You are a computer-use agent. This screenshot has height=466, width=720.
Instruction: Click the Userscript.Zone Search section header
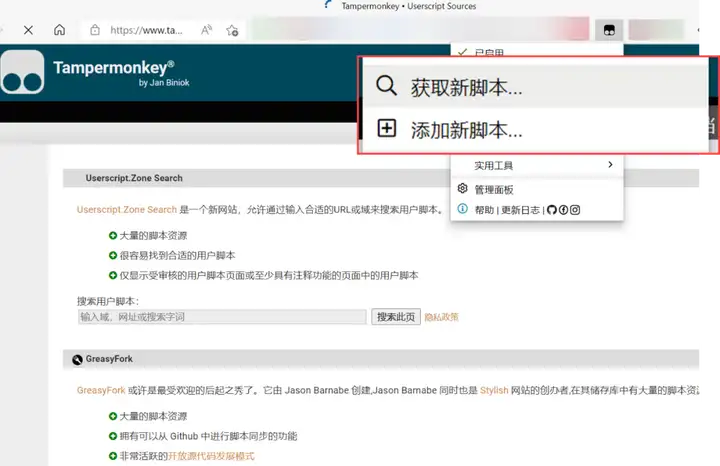[x=381, y=178]
